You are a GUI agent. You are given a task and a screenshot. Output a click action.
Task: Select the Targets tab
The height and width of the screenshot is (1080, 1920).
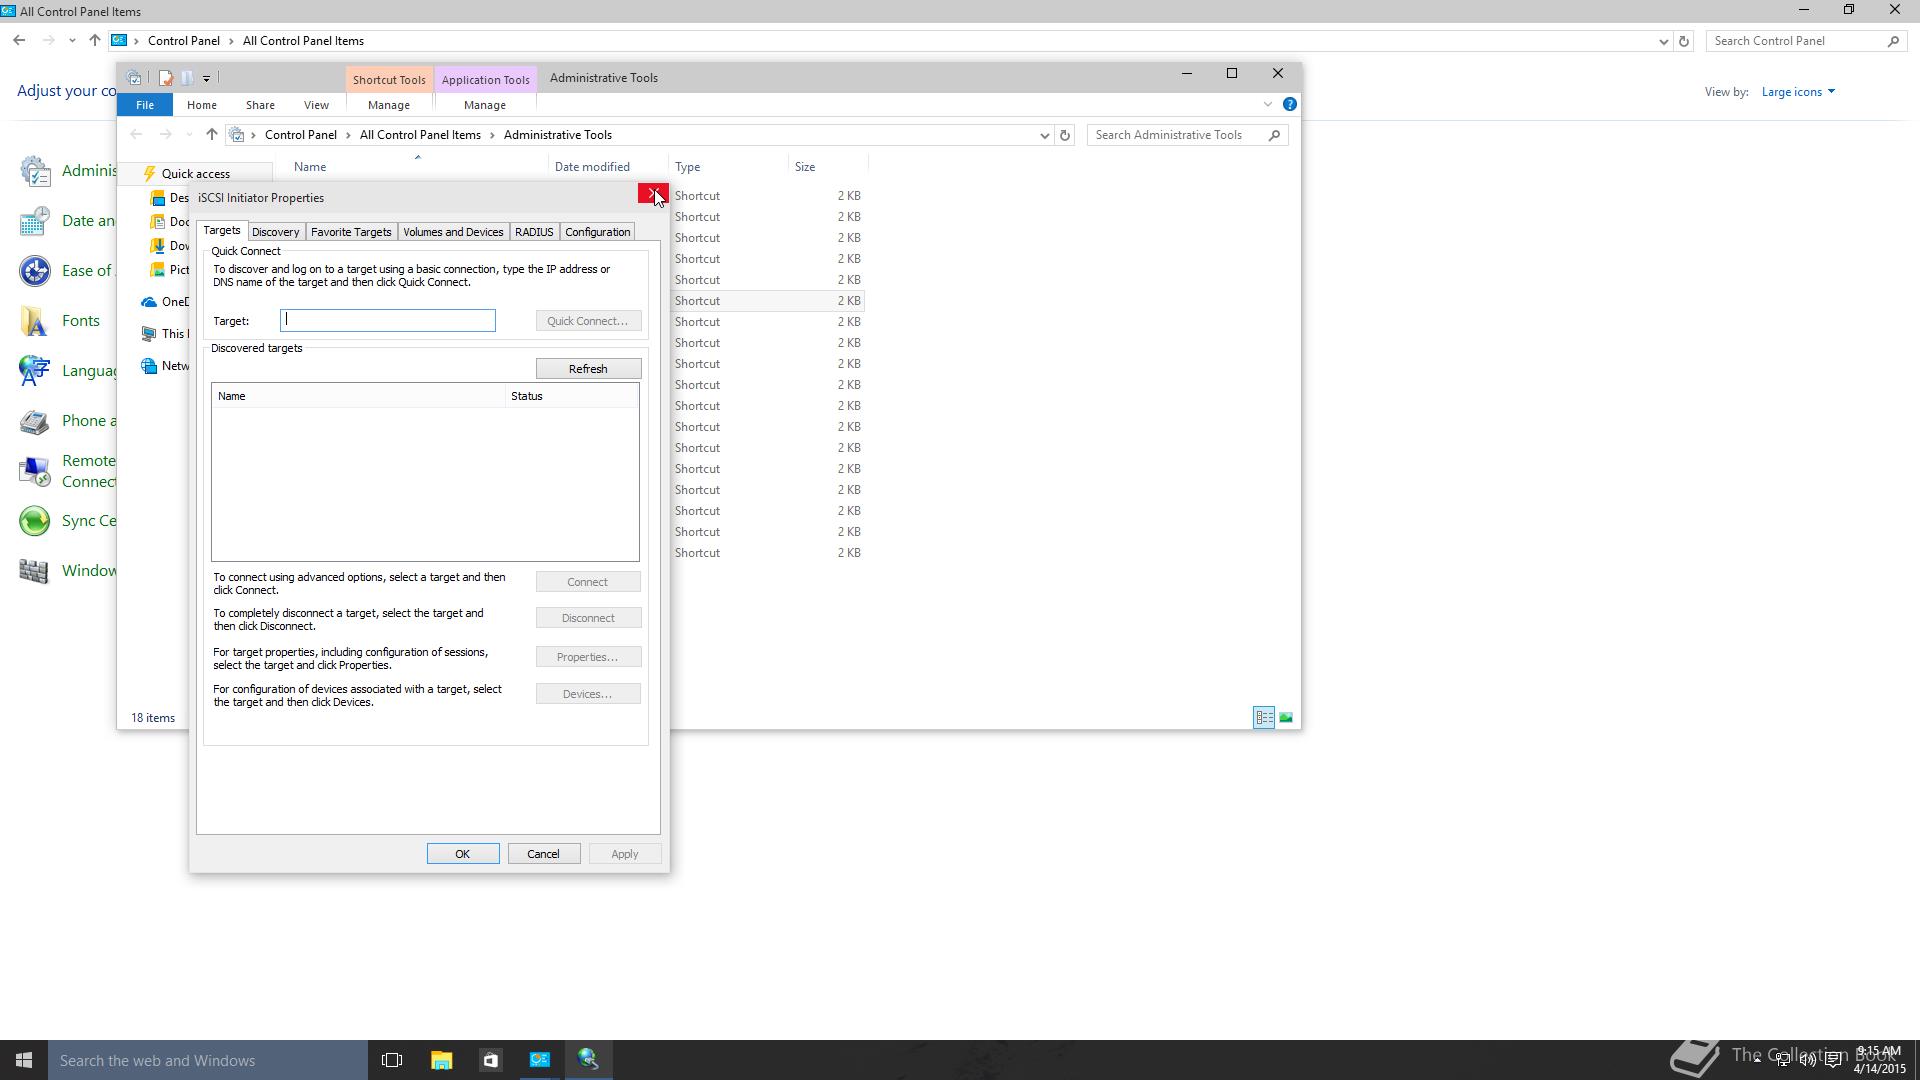click(x=222, y=231)
